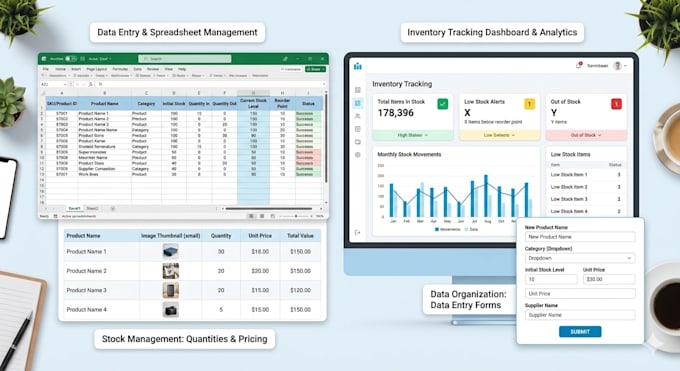This screenshot has height=371, width=680.
Task: Open the Category dropdown in the form
Action: [580, 258]
